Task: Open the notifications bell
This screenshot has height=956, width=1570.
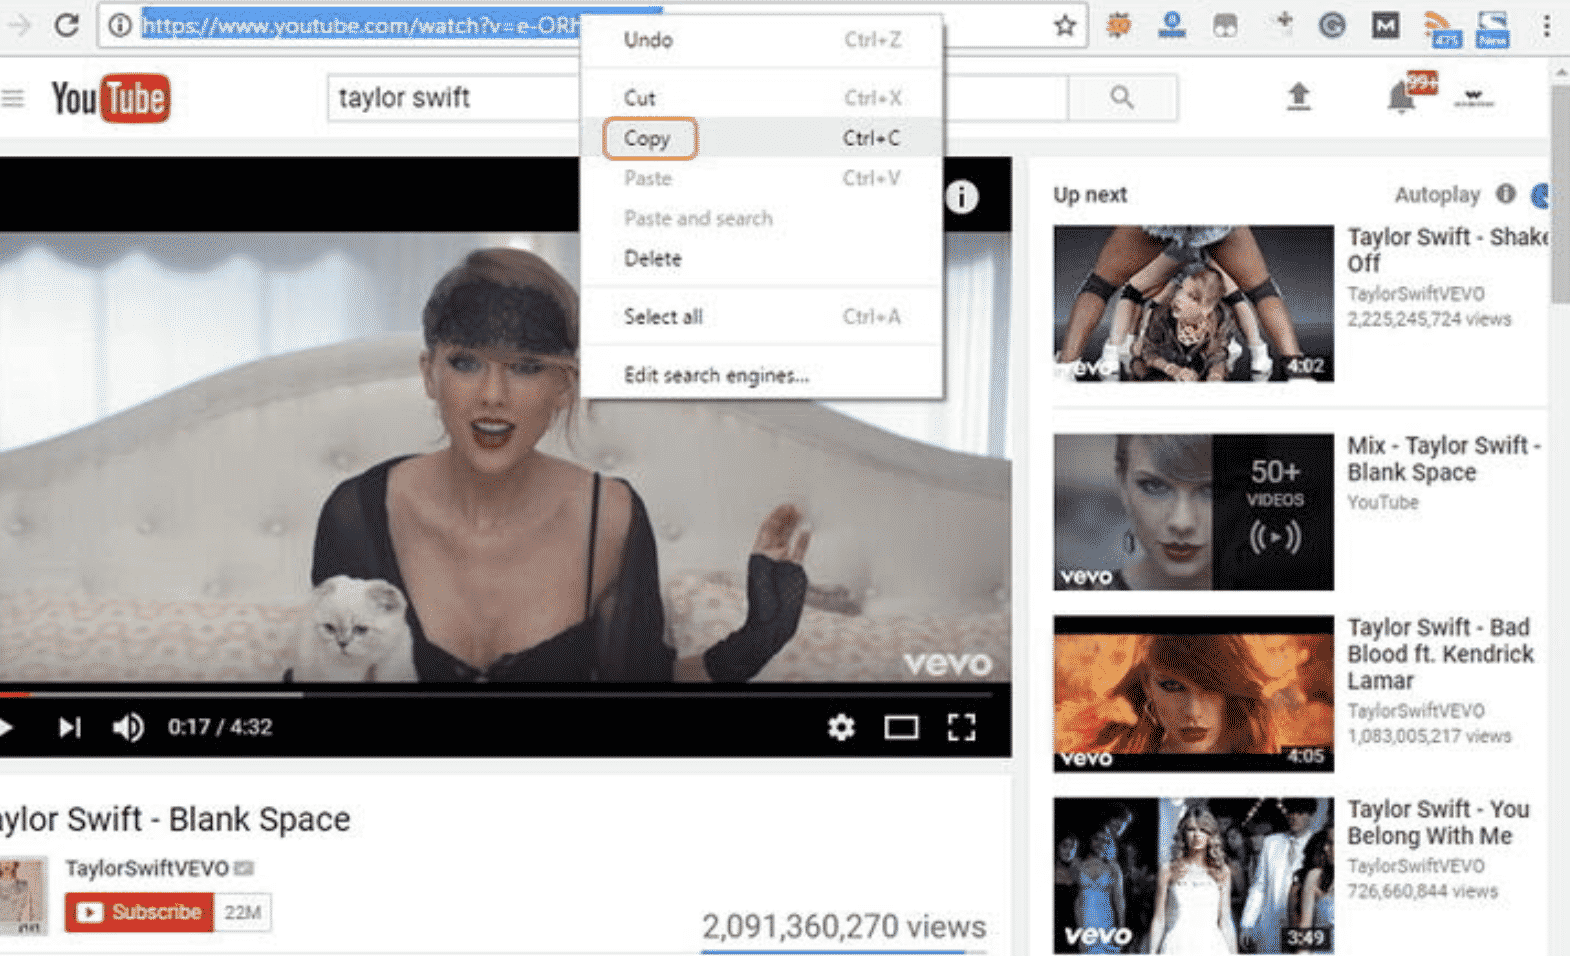Action: pyautogui.click(x=1401, y=98)
